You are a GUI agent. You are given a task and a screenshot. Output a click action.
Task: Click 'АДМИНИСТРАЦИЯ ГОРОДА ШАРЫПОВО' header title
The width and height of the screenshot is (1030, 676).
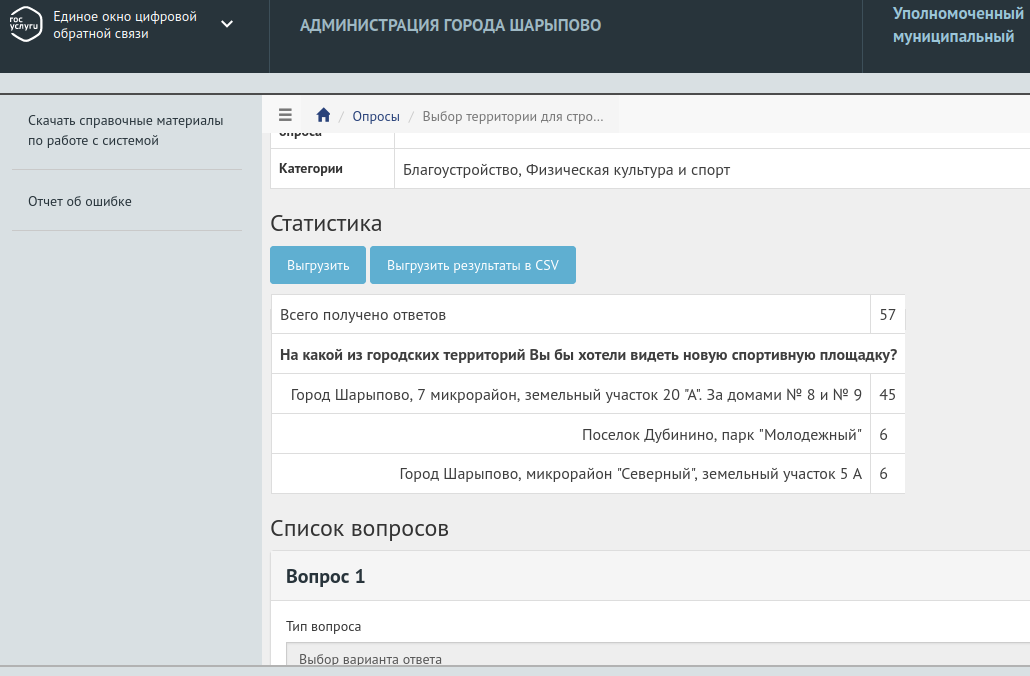tap(450, 25)
